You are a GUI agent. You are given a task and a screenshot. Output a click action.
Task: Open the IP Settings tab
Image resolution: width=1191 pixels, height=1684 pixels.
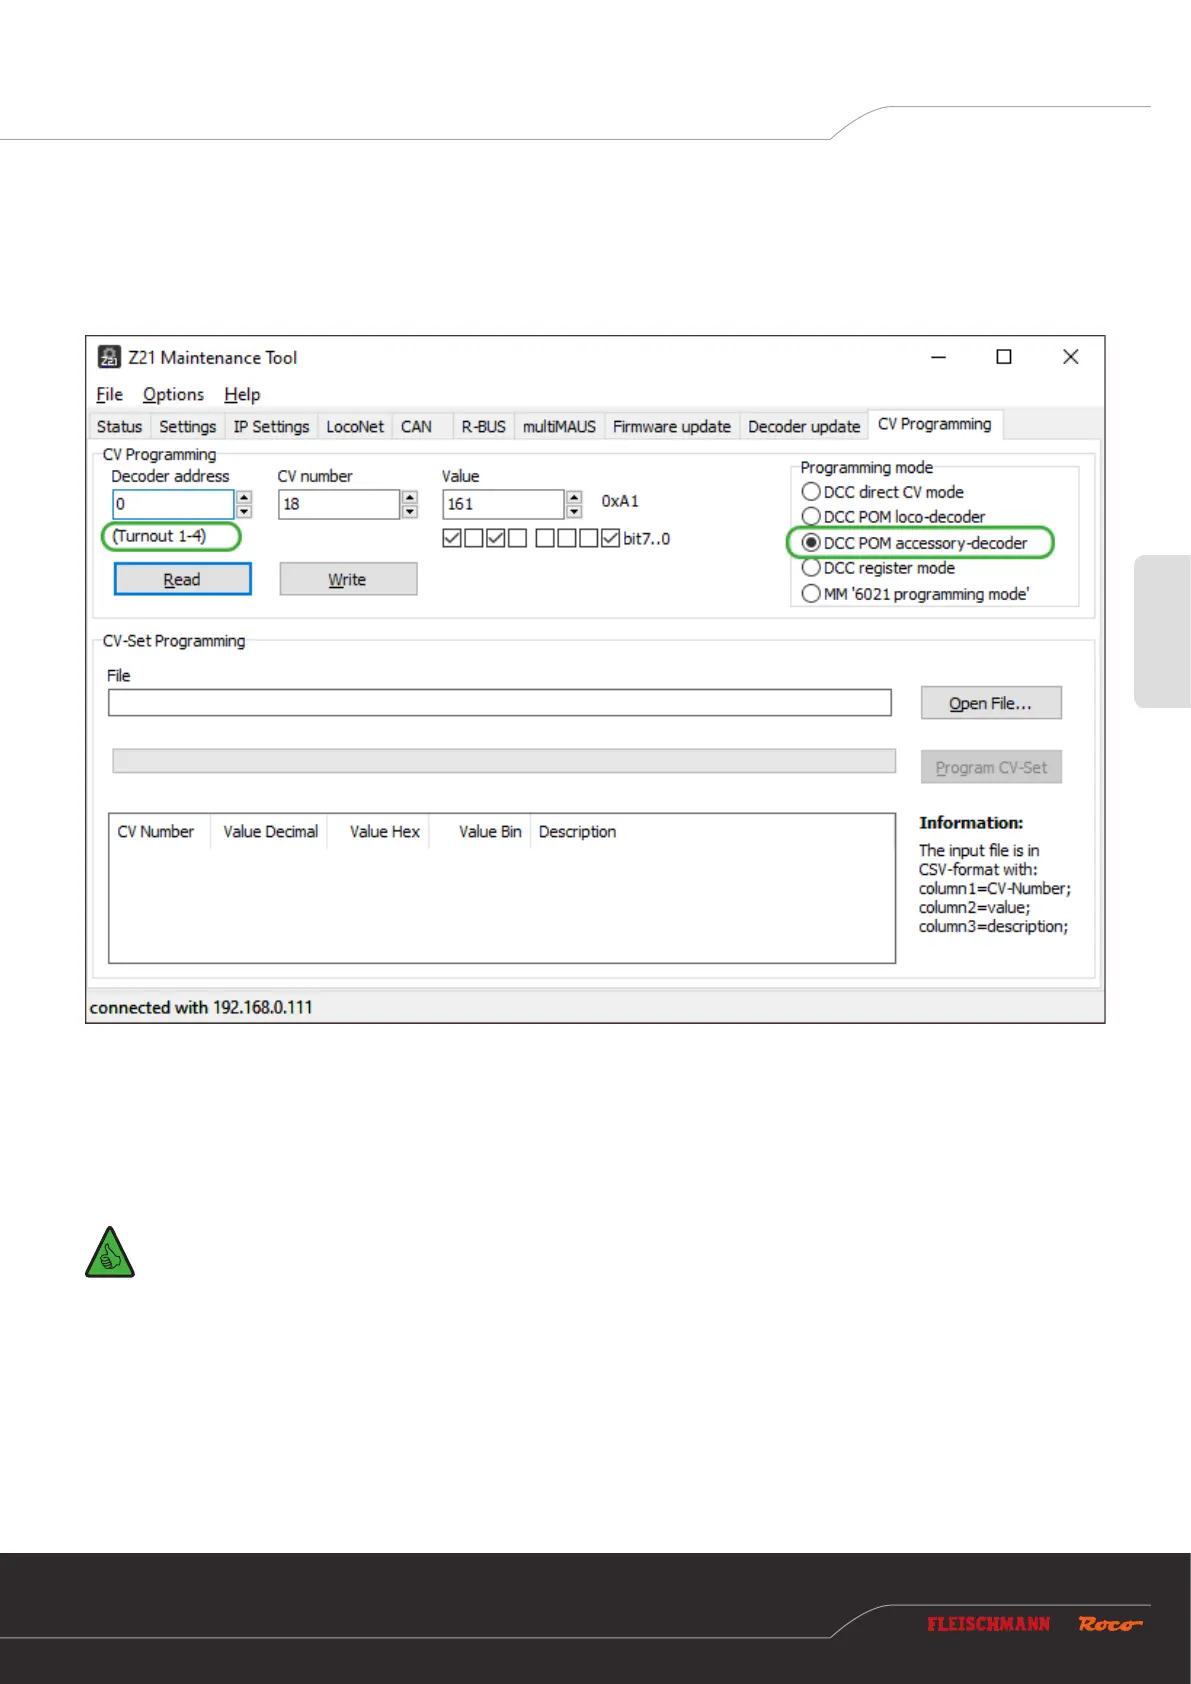[271, 427]
